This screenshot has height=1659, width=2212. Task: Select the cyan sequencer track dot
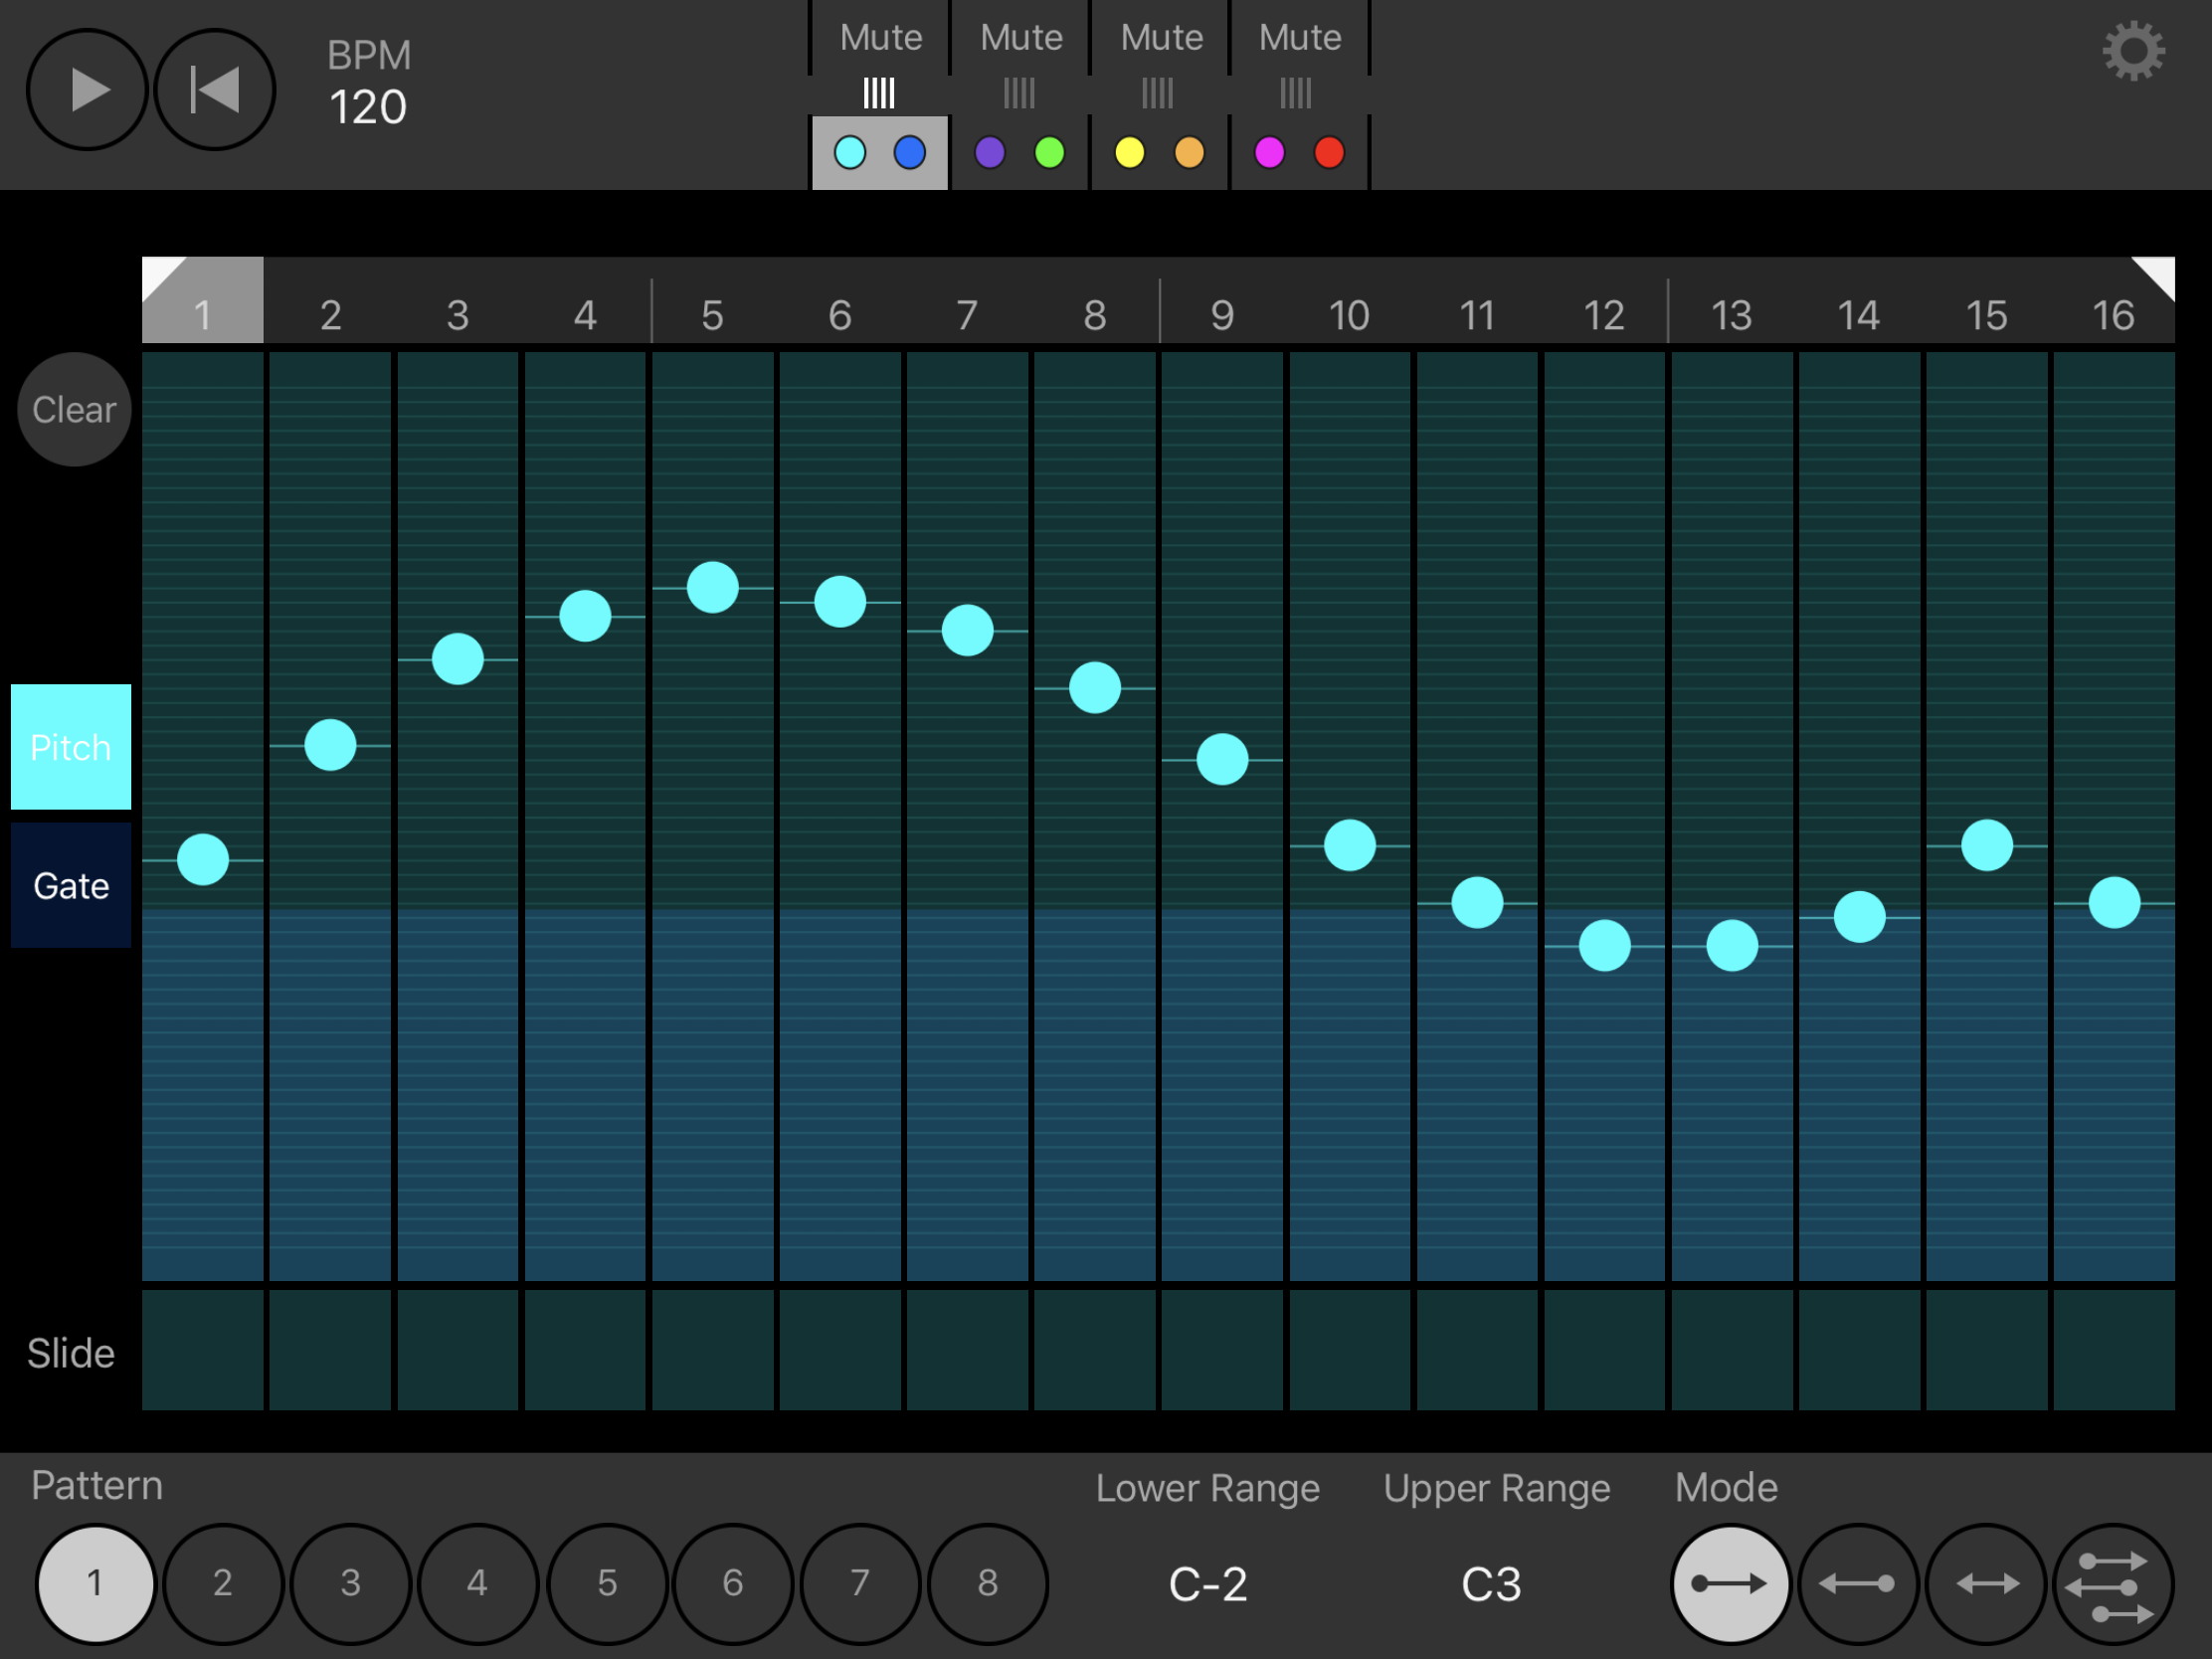click(850, 153)
